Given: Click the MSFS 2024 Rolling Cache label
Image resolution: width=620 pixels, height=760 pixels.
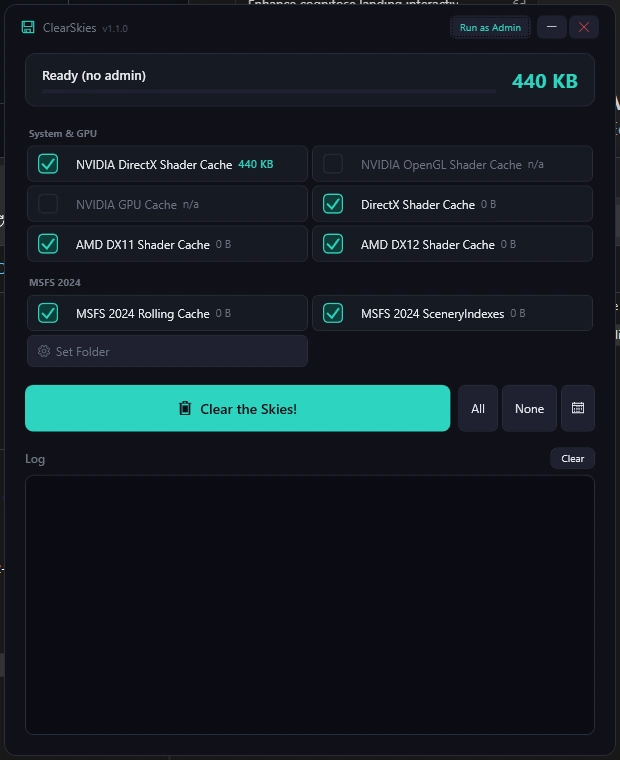Looking at the screenshot, I should click(143, 314).
